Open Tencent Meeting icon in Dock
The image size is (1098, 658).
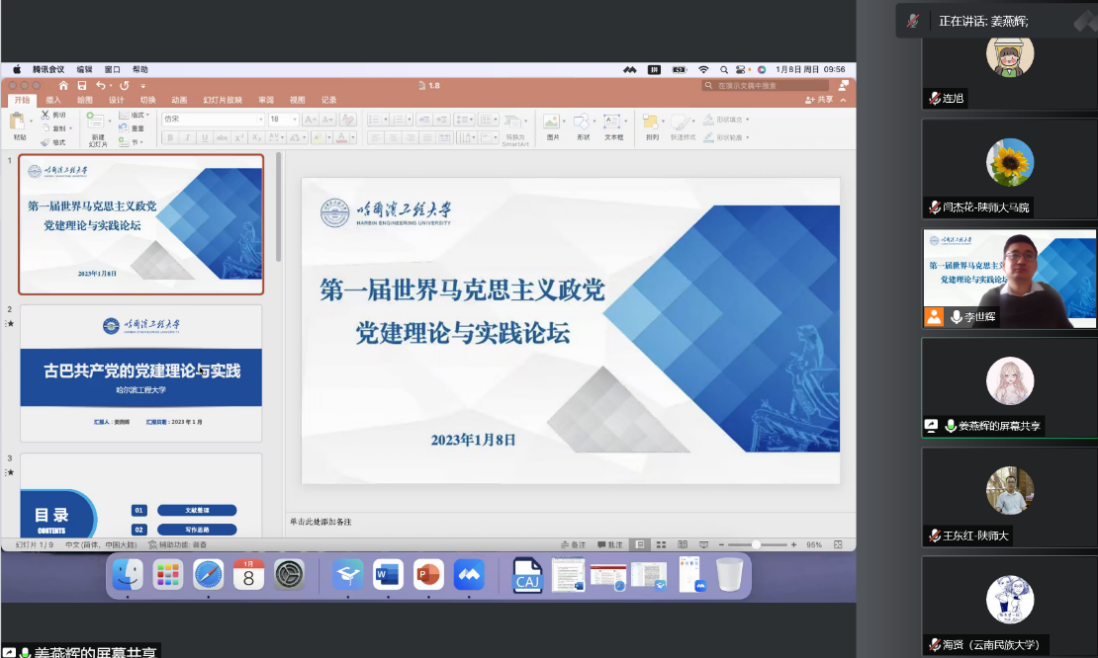(x=469, y=574)
